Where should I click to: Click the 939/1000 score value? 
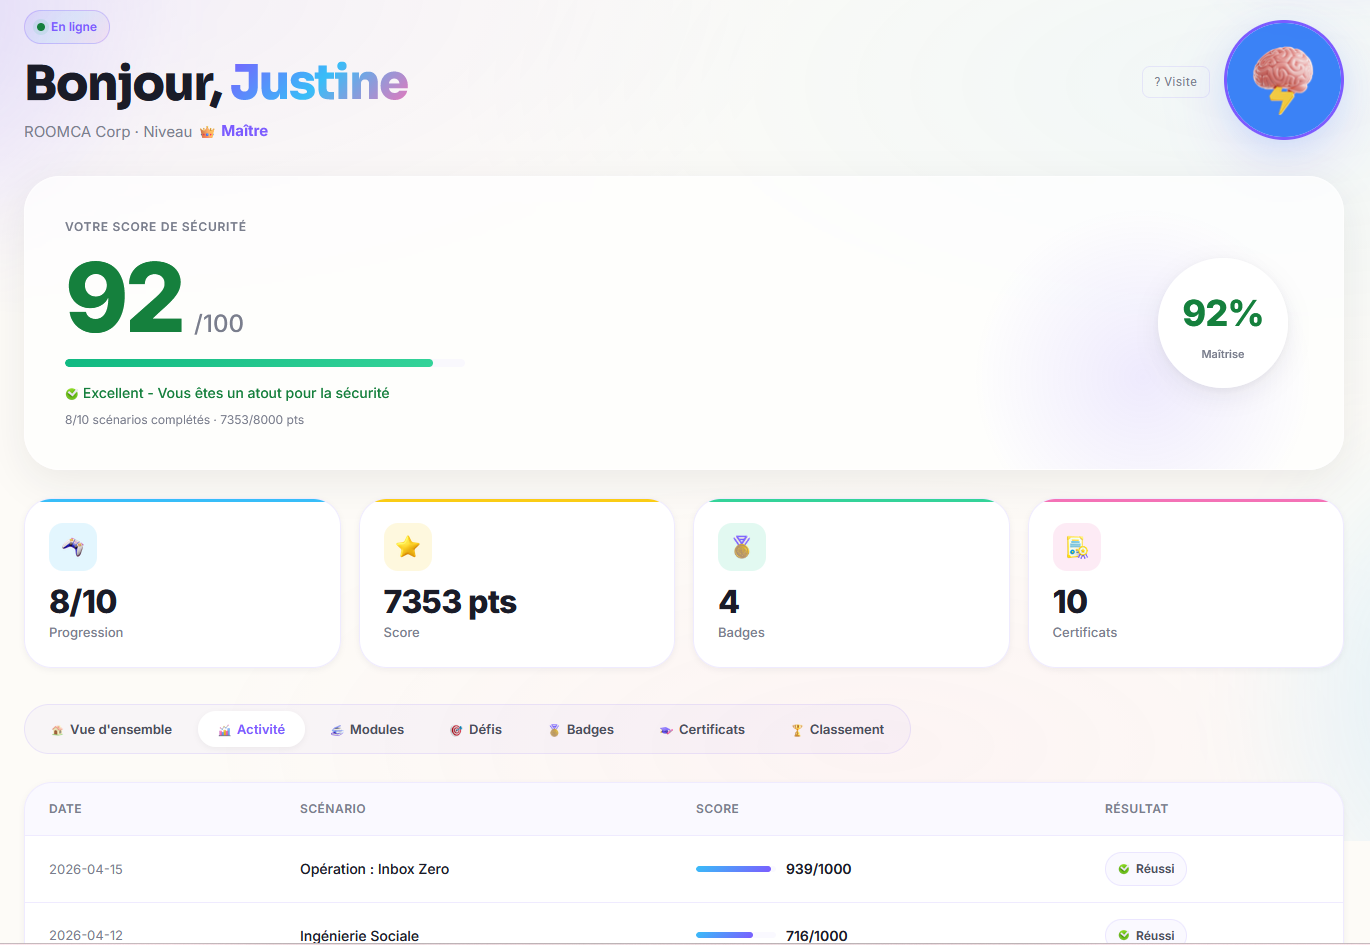coord(819,869)
